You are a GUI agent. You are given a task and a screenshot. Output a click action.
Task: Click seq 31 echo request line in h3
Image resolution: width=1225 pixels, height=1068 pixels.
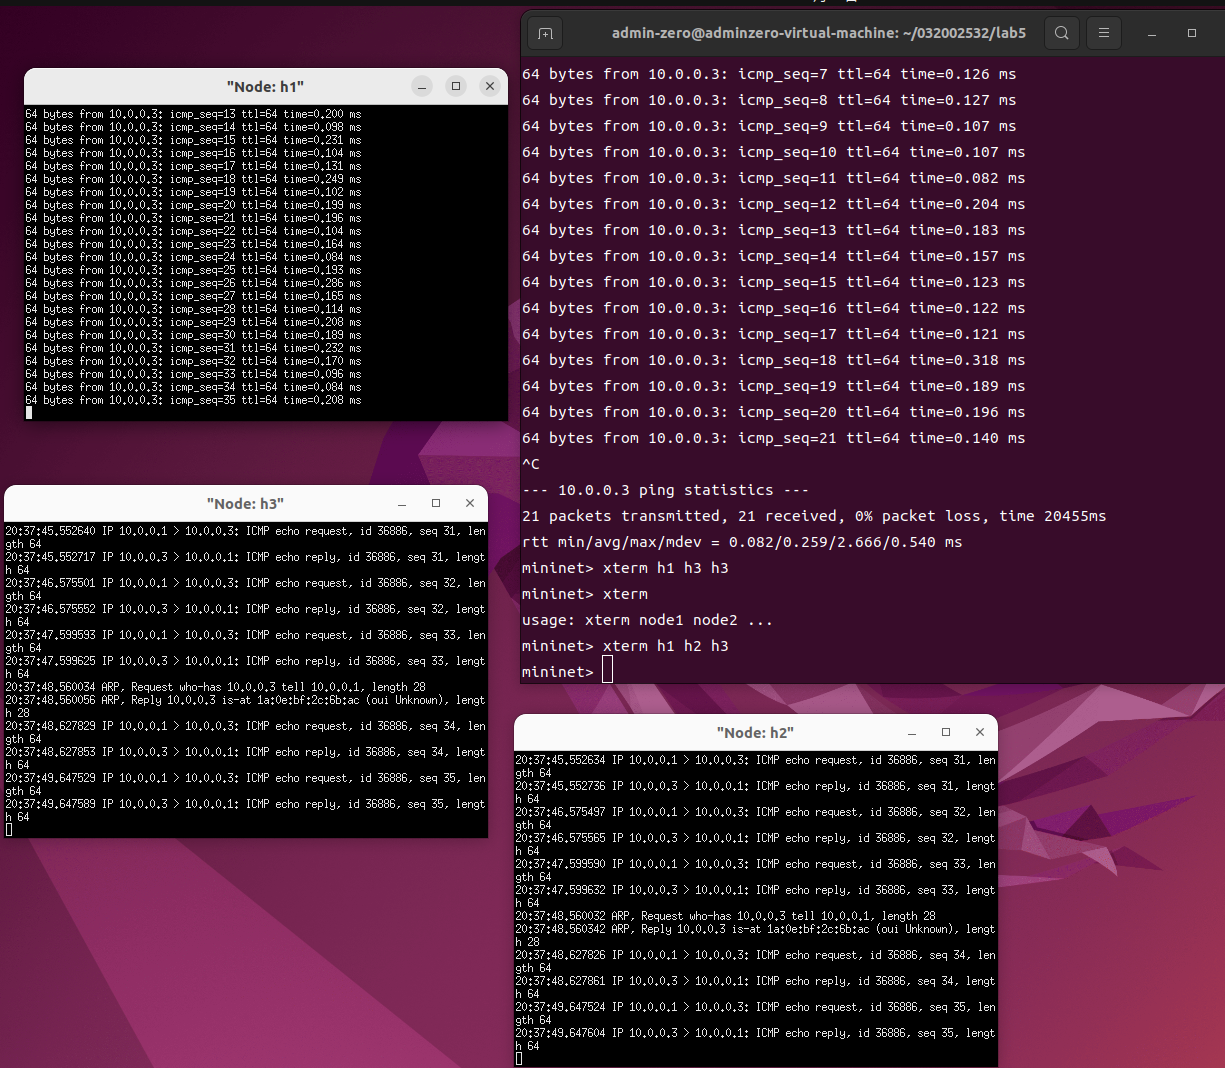(x=246, y=537)
